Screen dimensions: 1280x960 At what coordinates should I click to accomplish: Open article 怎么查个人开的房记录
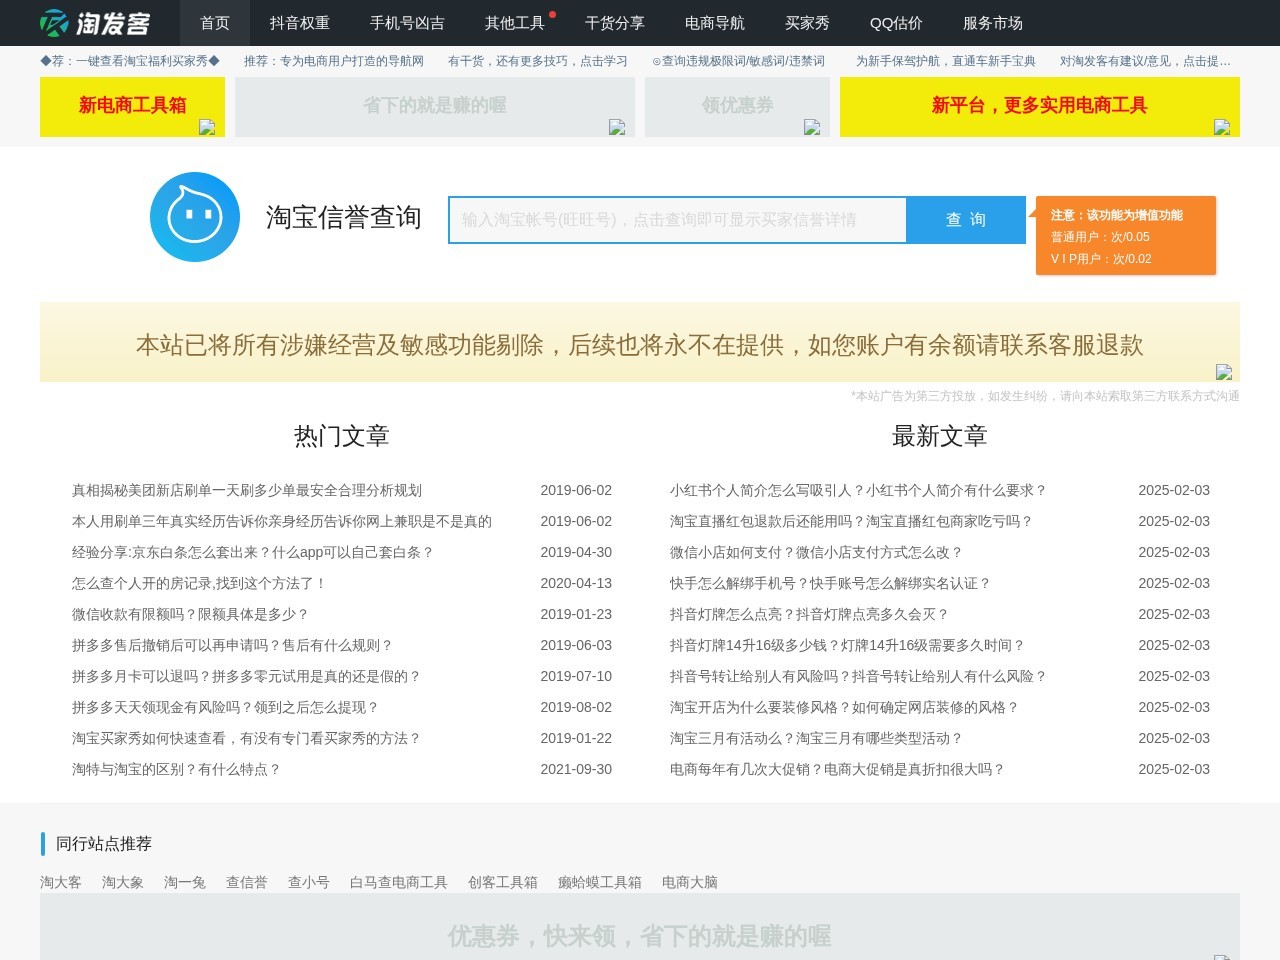199,583
